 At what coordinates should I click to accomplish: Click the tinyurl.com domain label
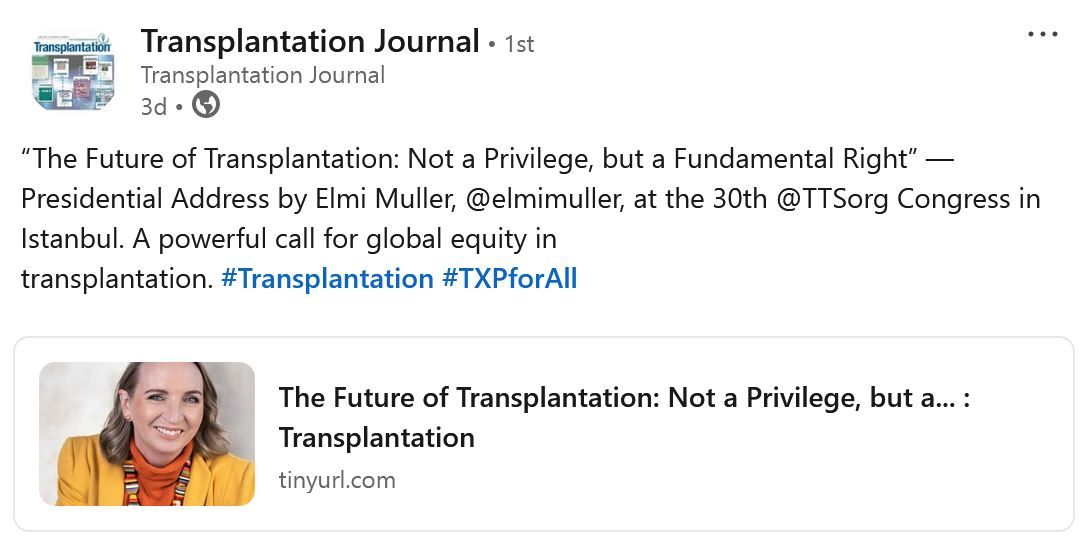click(337, 480)
